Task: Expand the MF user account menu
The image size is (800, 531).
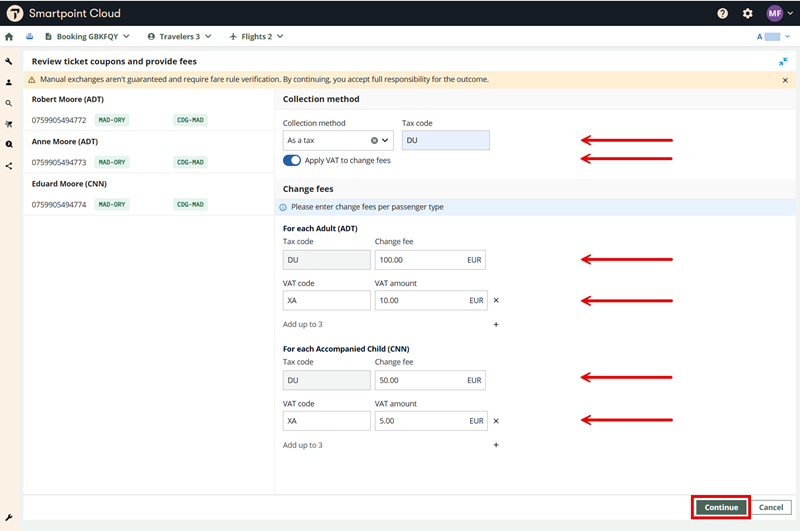Action: pos(779,13)
